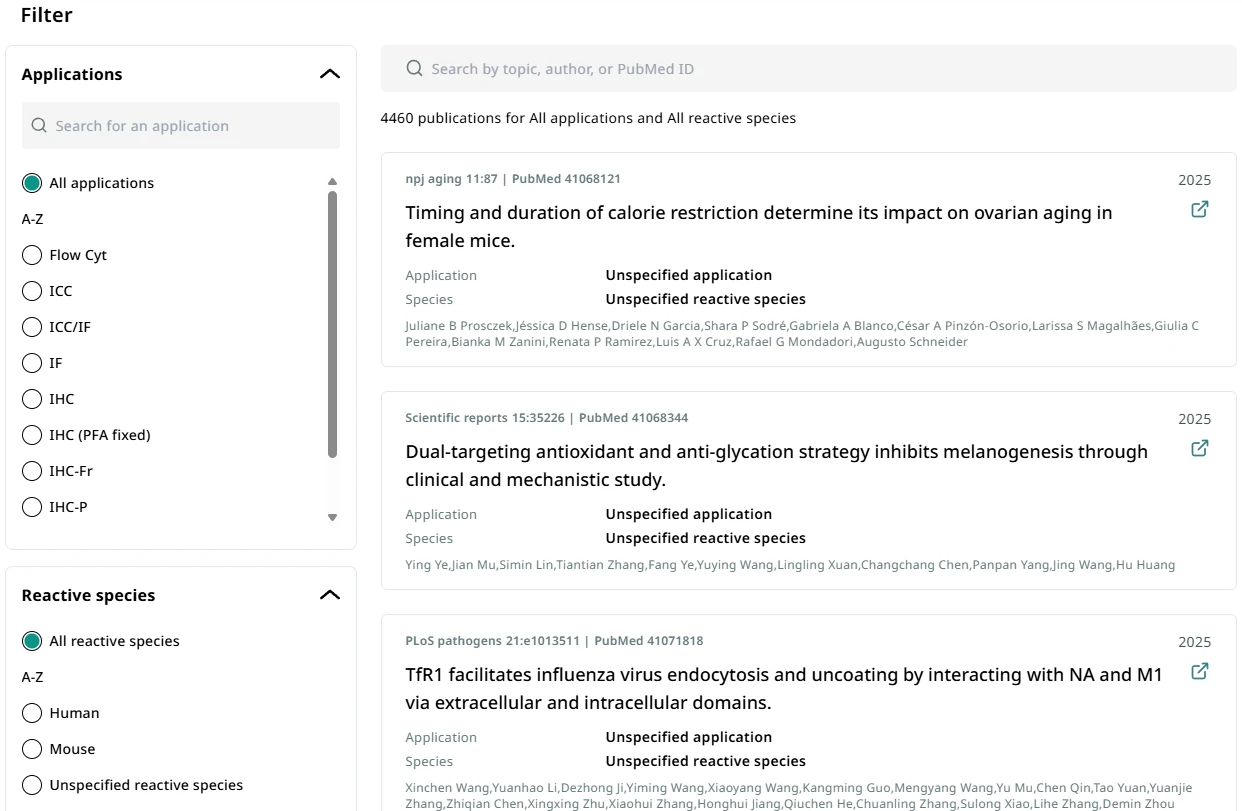This screenshot has height=811, width=1242.
Task: Select the Flow Cyt application filter
Action: pos(32,255)
